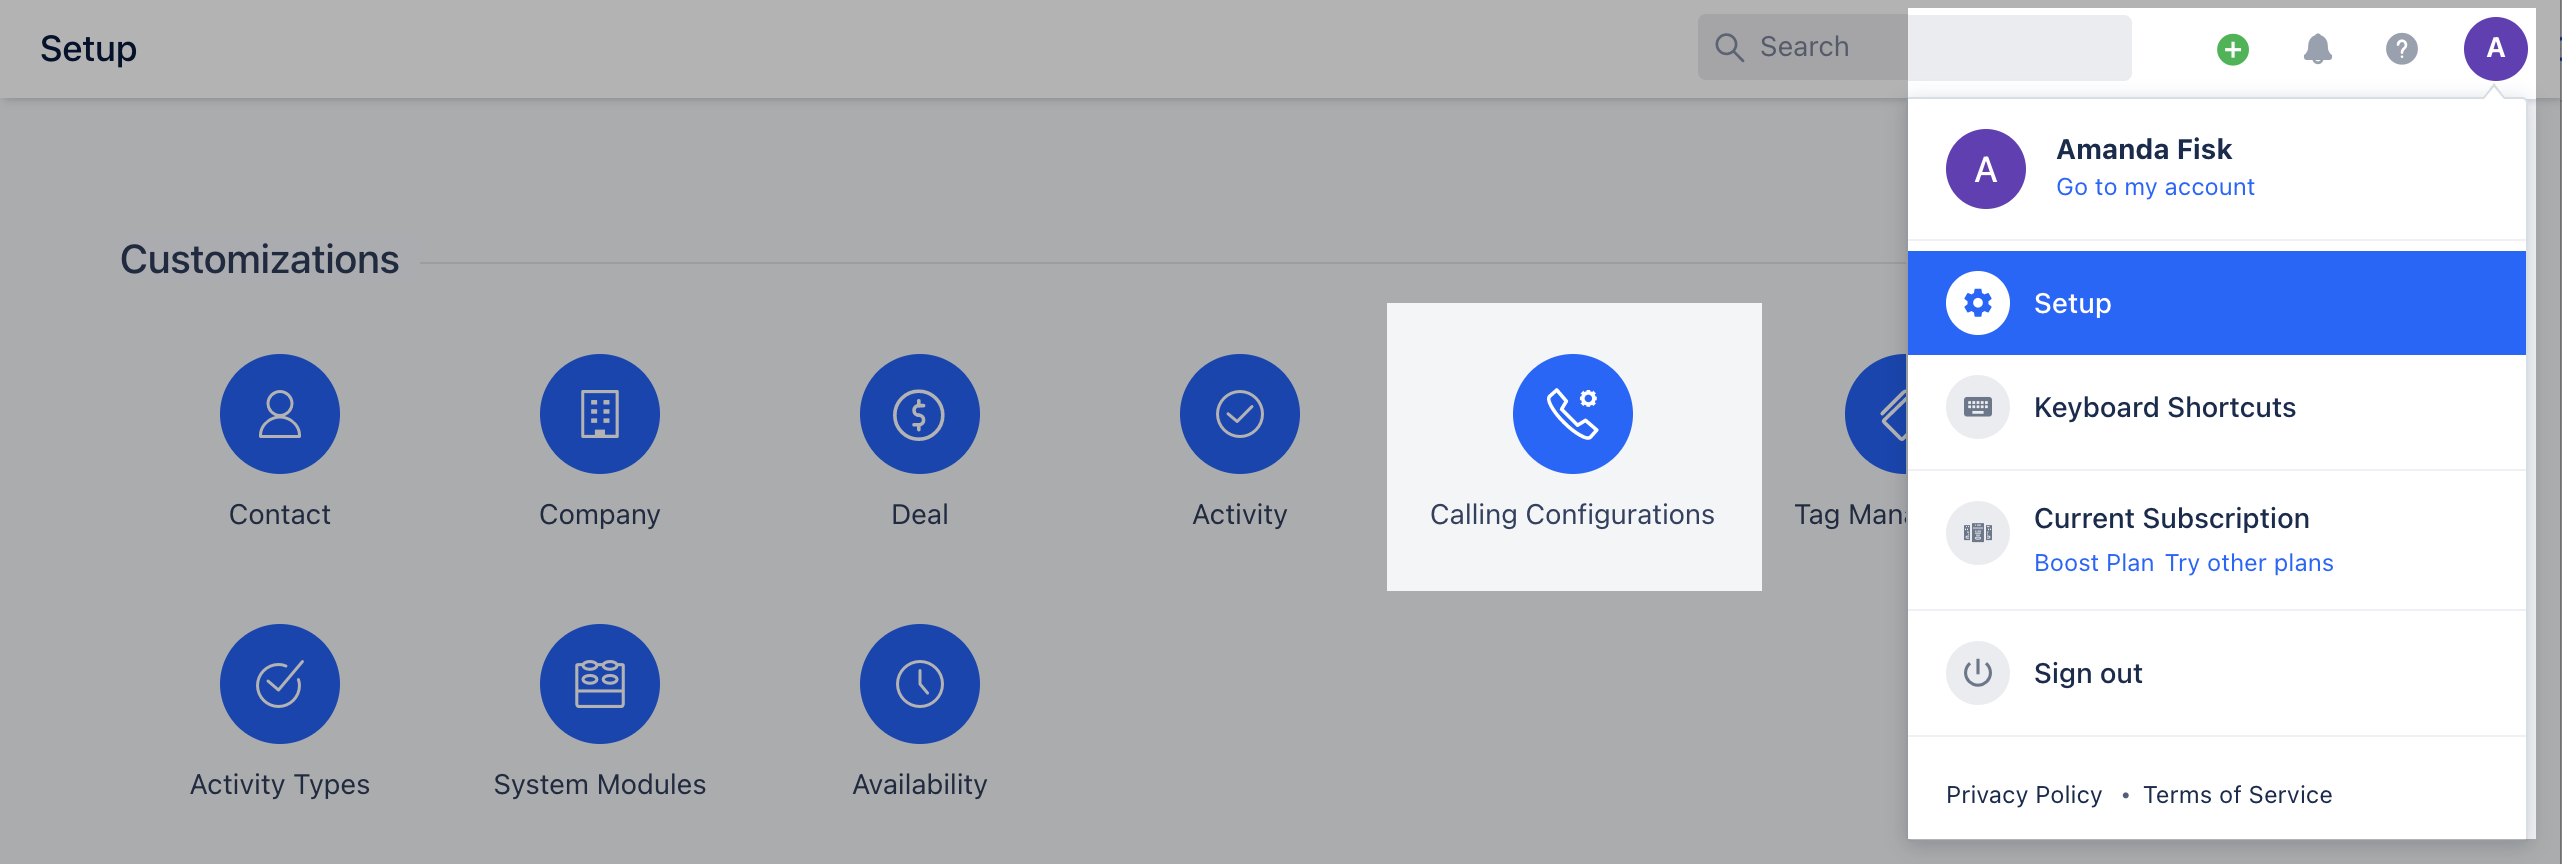Open the Privacy Policy link
2562x864 pixels.
click(x=2024, y=795)
